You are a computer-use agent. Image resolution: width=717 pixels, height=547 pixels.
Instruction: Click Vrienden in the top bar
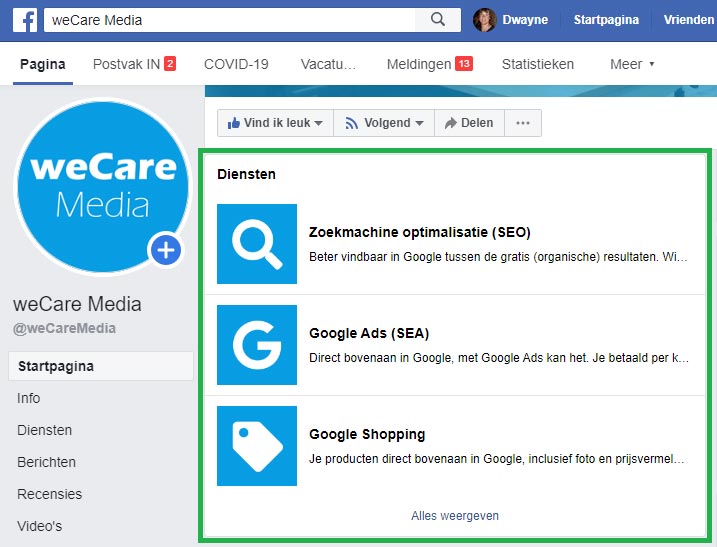point(689,20)
